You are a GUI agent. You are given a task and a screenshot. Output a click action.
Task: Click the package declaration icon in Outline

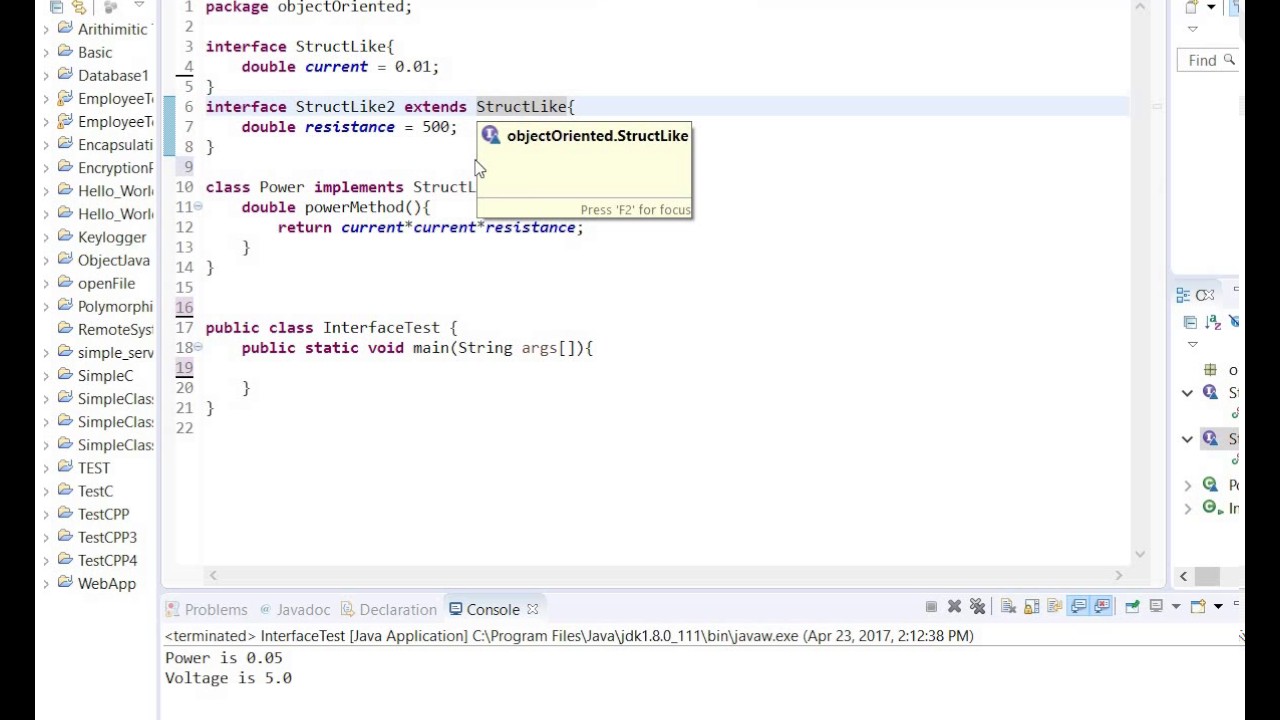(1210, 370)
